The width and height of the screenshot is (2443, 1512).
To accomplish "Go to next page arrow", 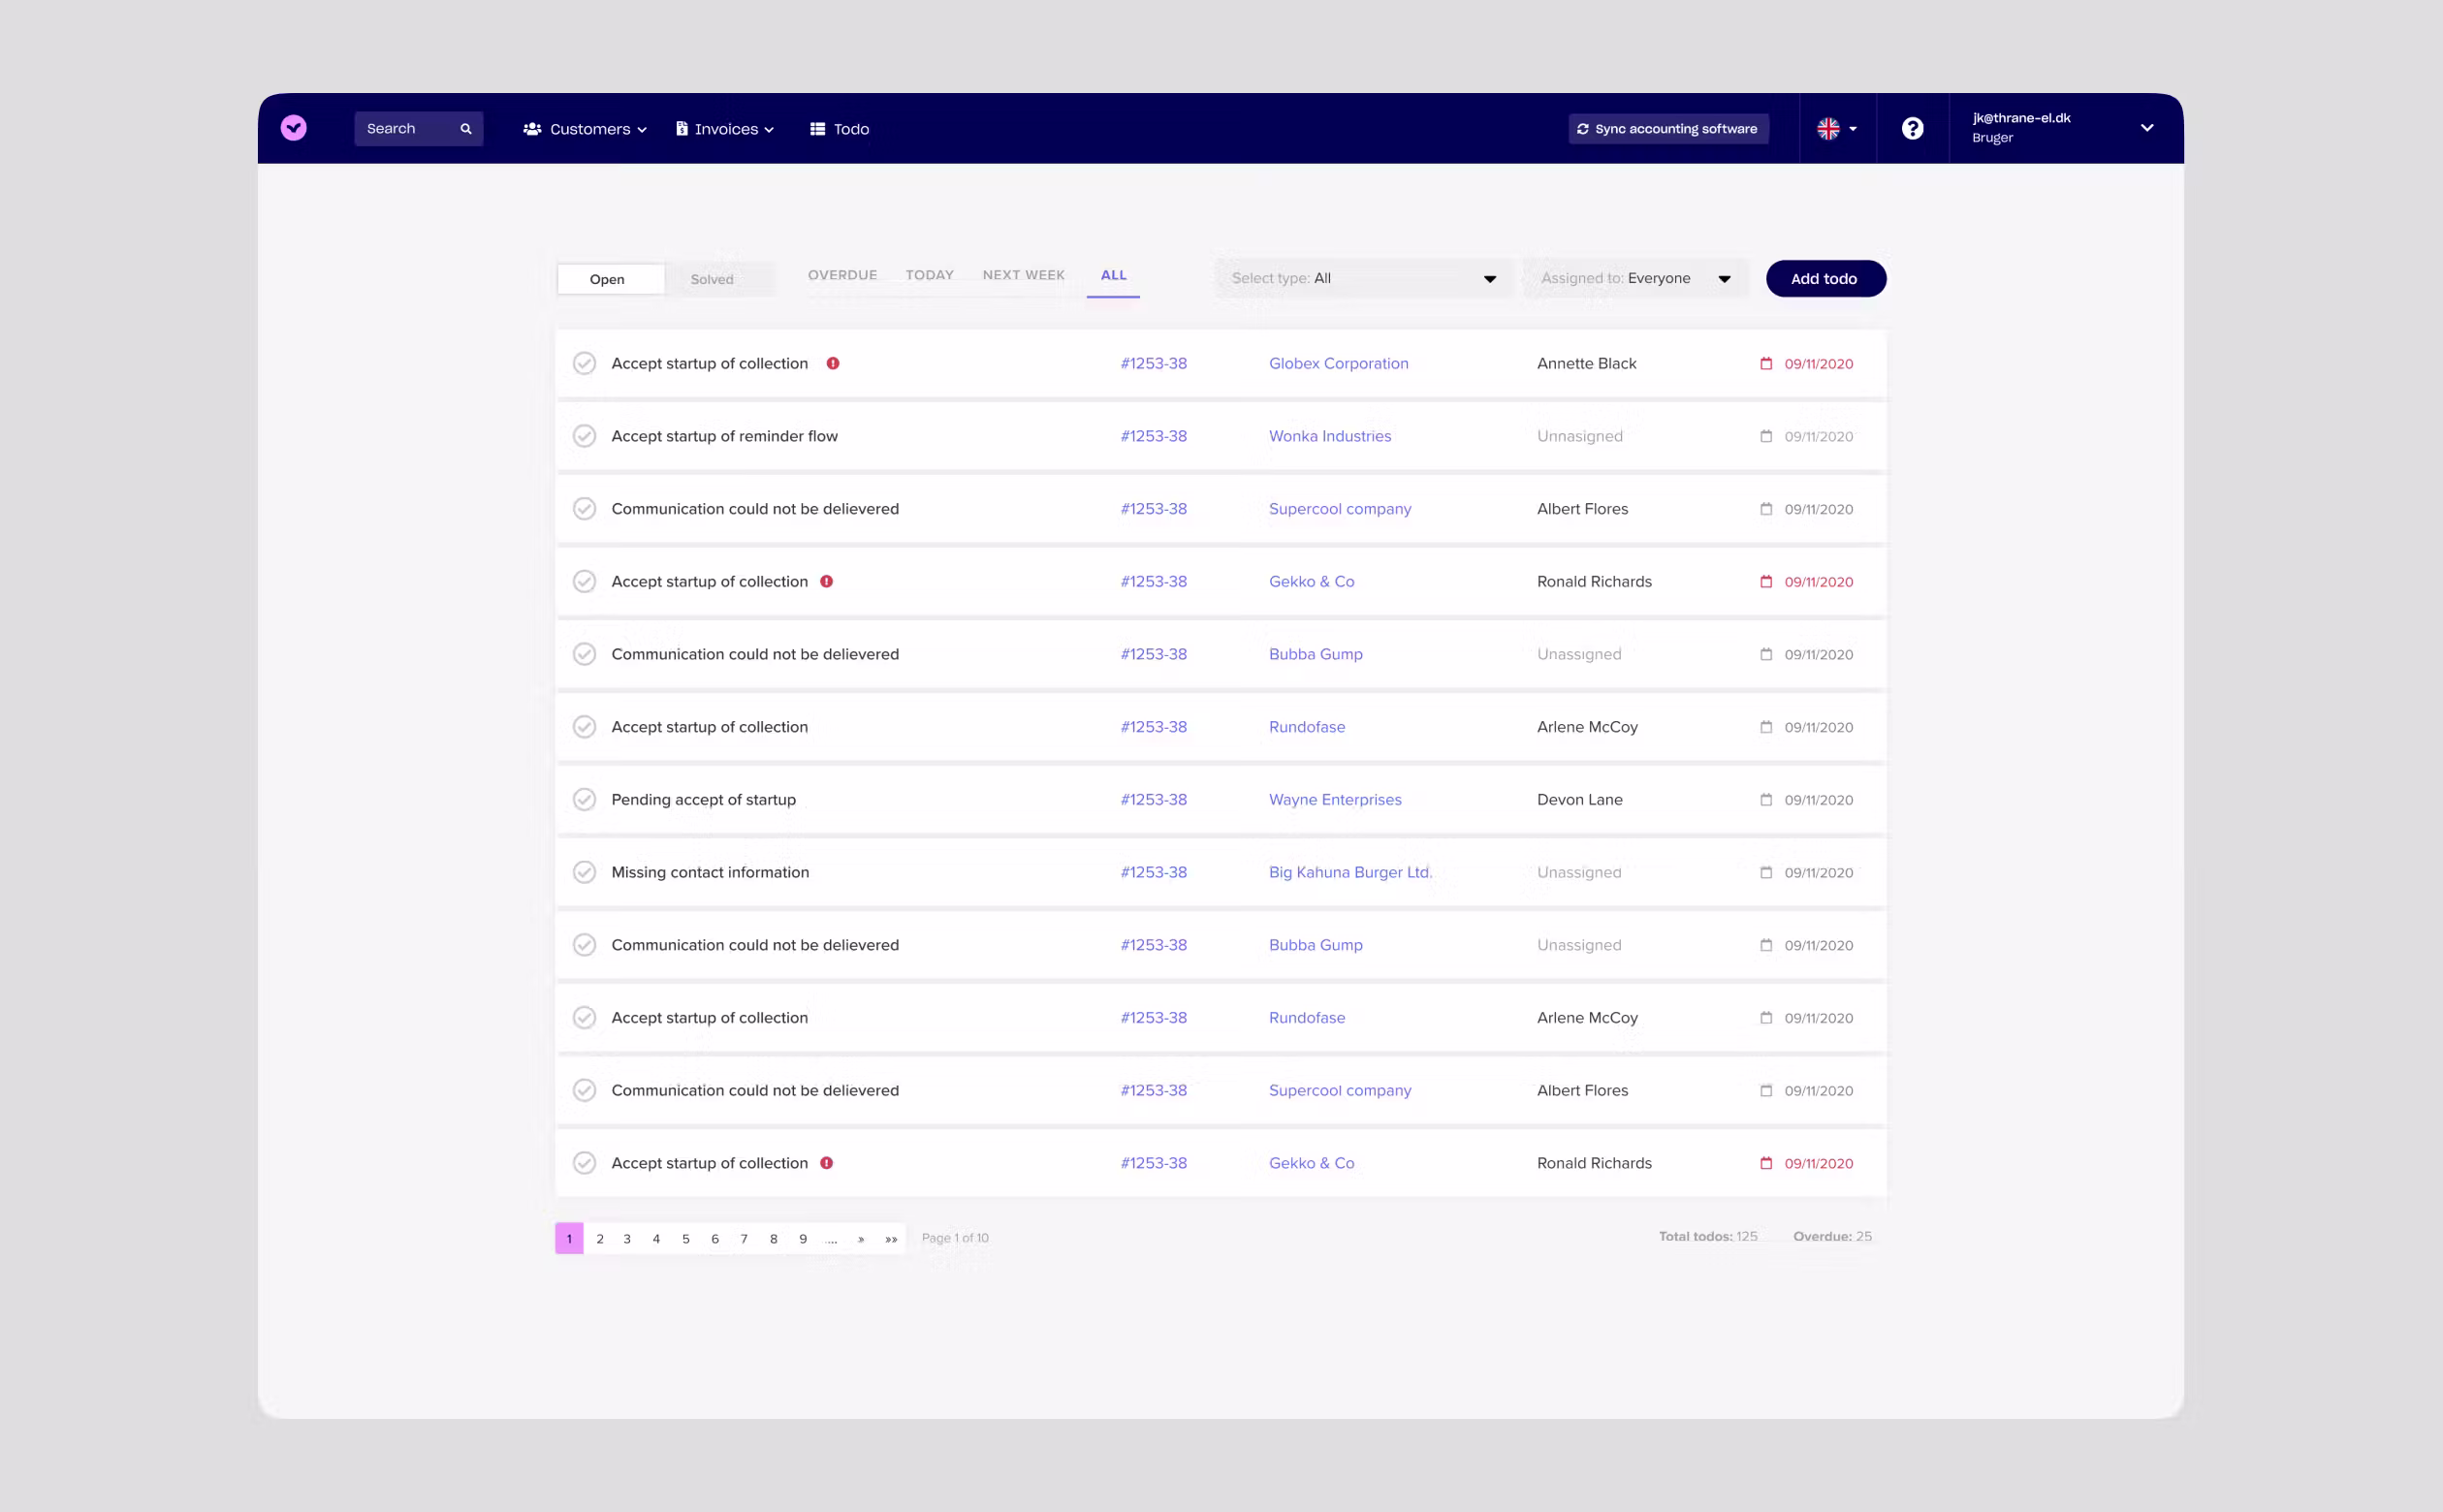I will (x=861, y=1239).
